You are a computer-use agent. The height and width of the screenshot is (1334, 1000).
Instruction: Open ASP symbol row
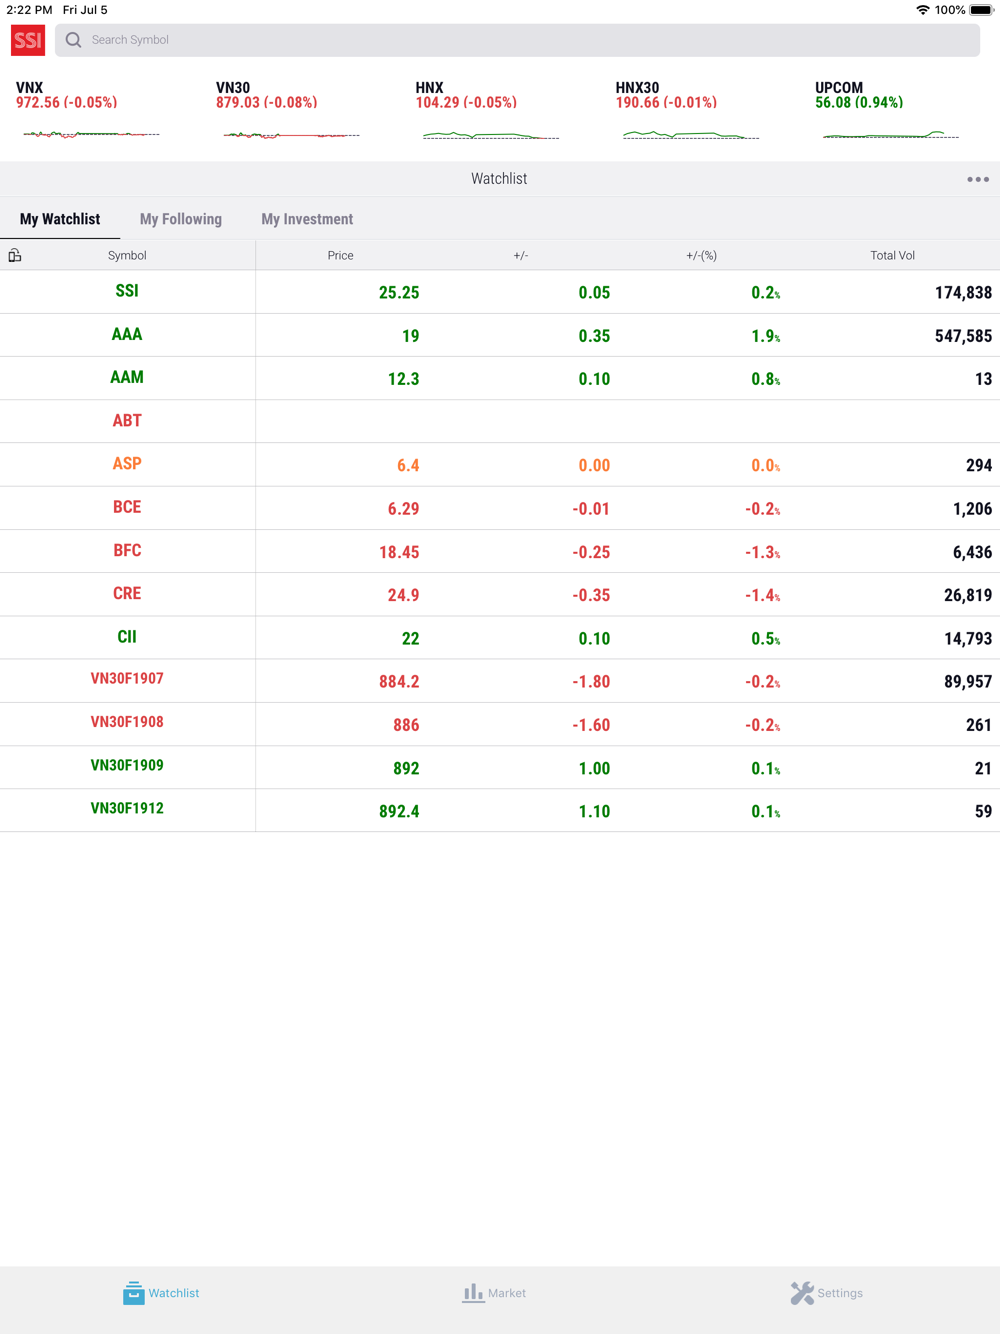(x=500, y=465)
